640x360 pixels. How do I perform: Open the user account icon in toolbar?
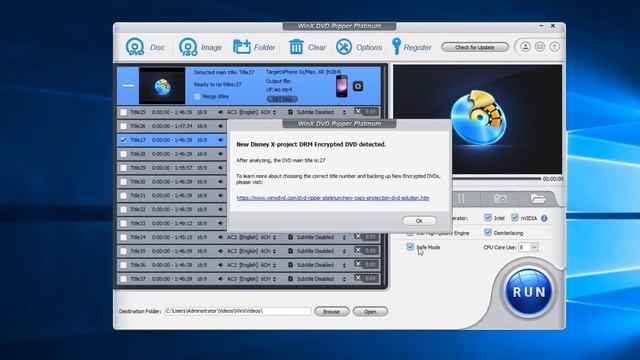click(x=525, y=47)
